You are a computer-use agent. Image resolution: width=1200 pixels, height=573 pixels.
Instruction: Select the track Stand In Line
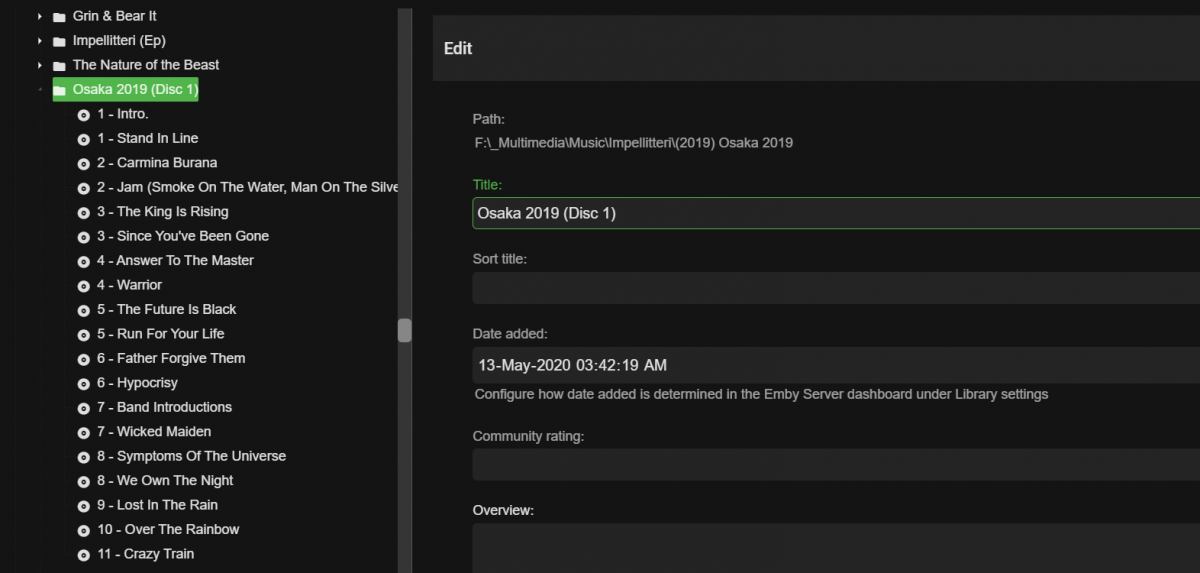[x=157, y=138]
